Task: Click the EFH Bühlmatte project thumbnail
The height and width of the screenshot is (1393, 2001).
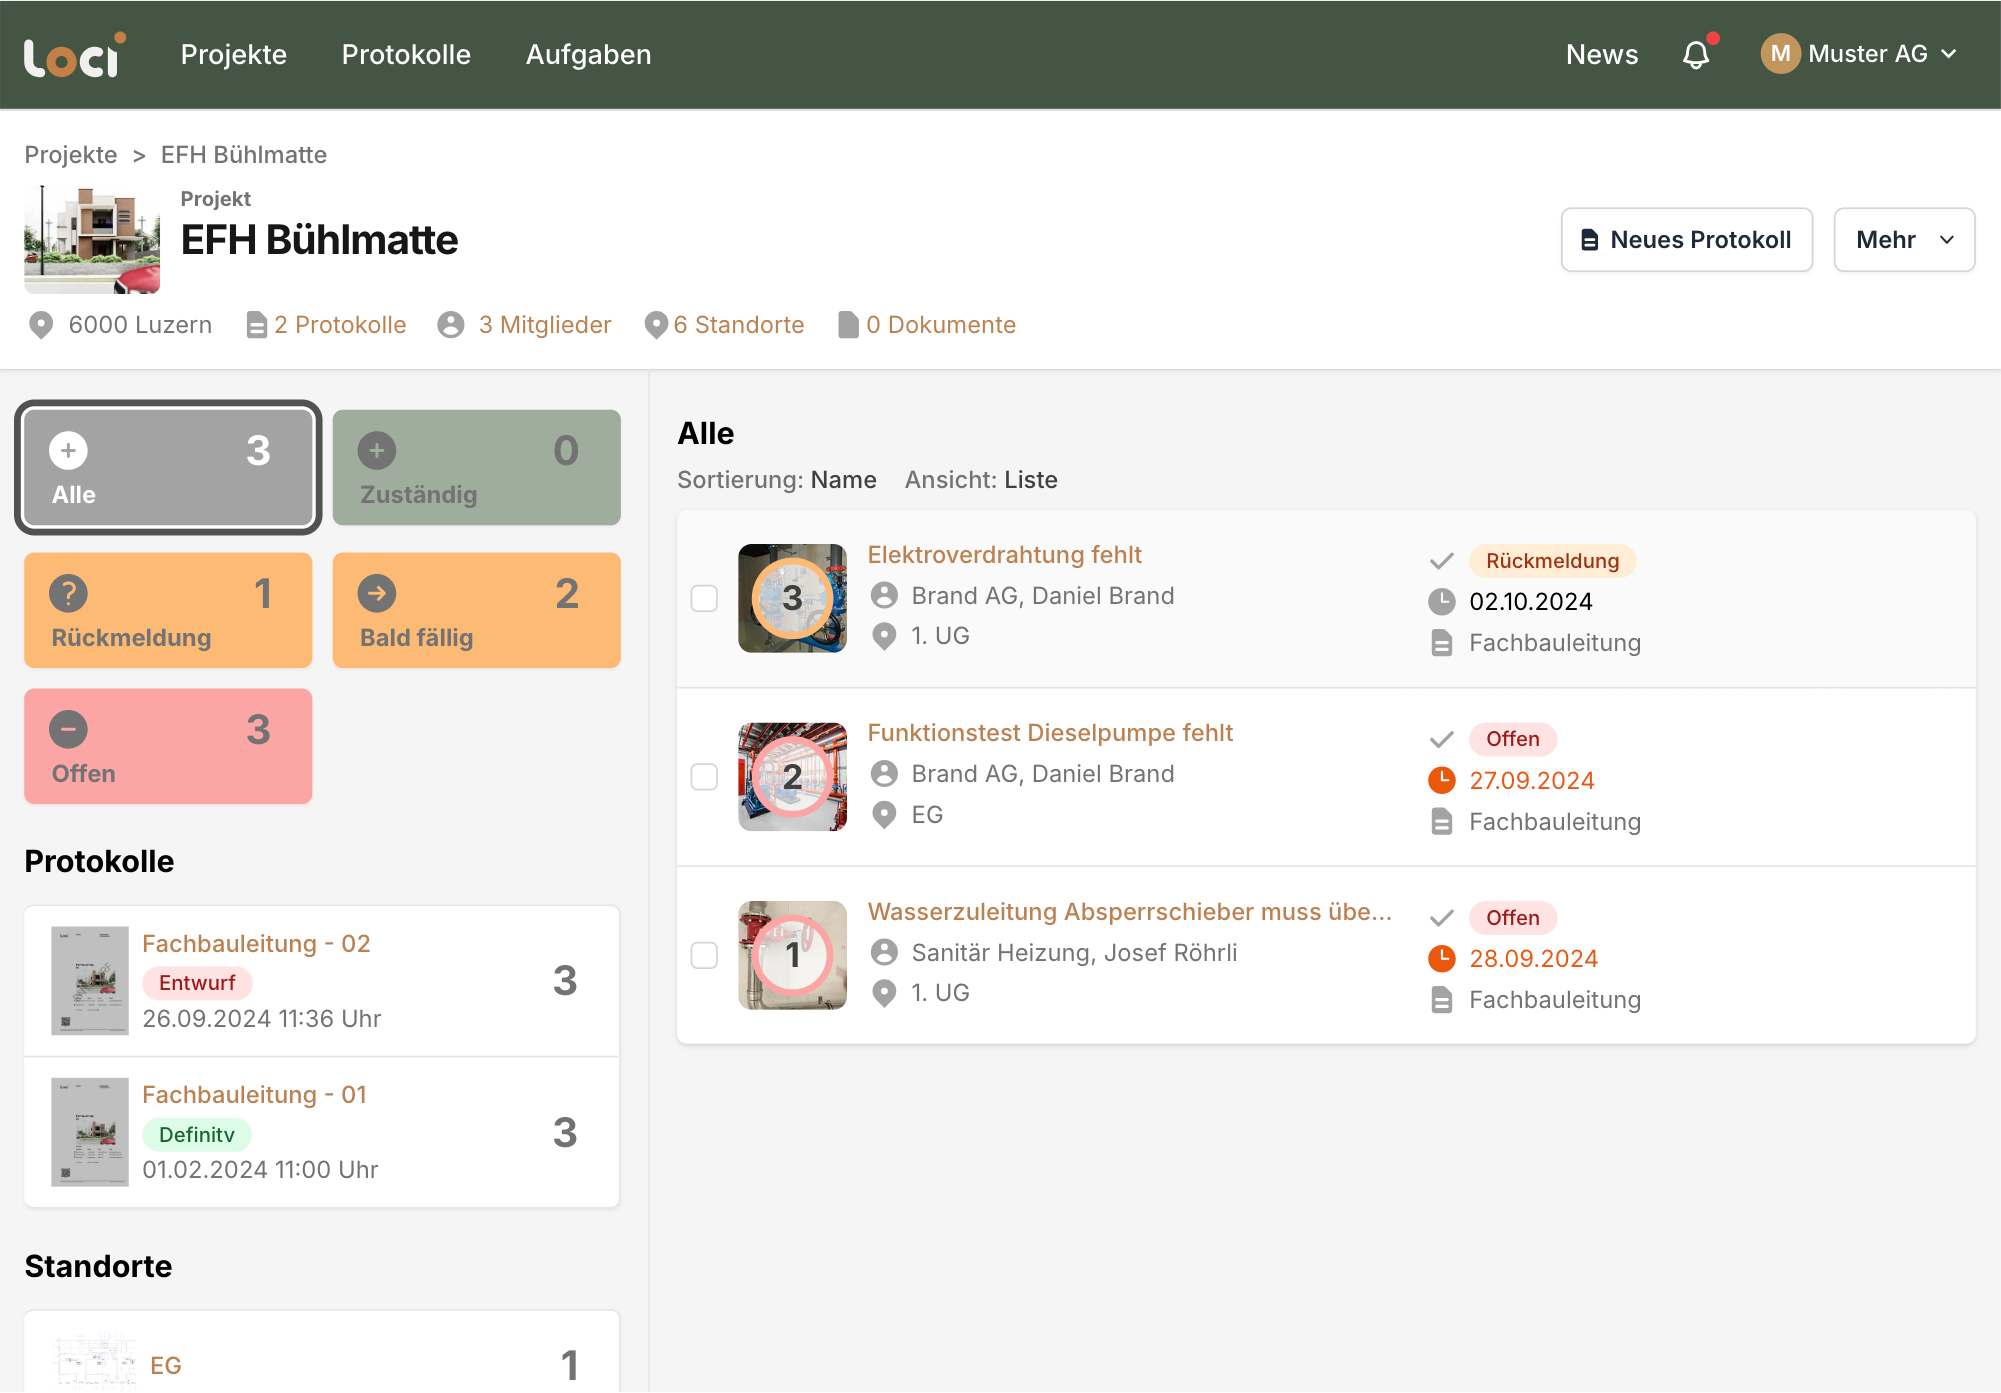Action: pos(91,238)
